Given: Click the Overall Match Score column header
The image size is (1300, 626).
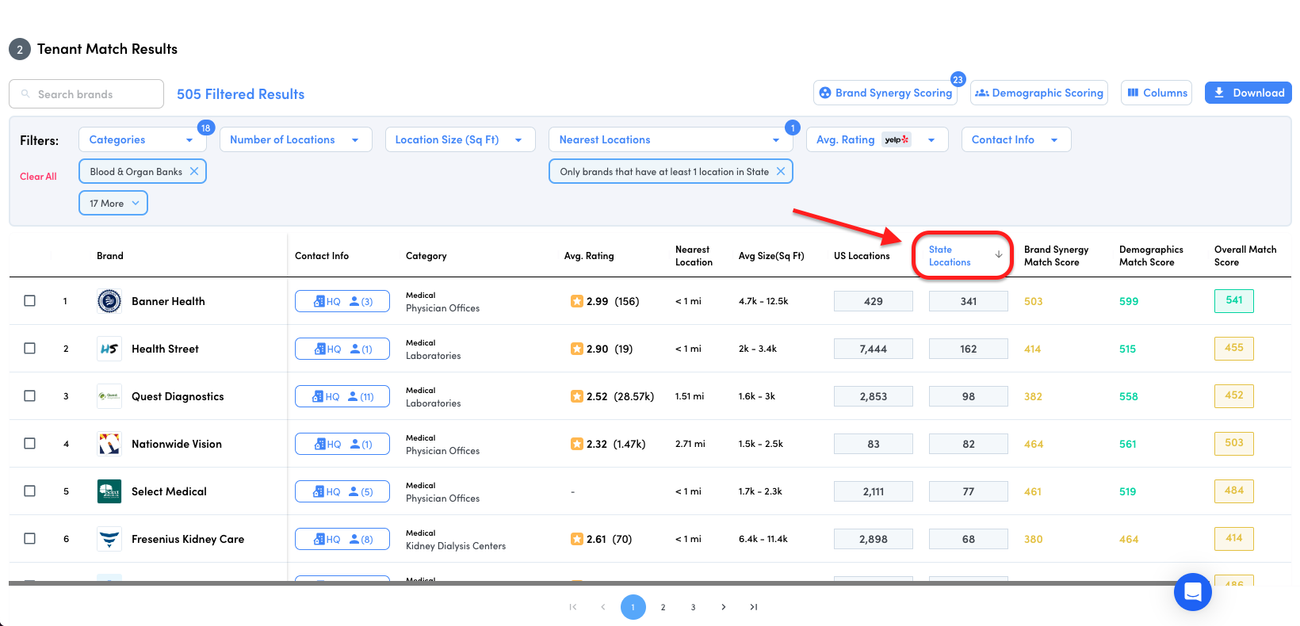Looking at the screenshot, I should (x=1245, y=256).
